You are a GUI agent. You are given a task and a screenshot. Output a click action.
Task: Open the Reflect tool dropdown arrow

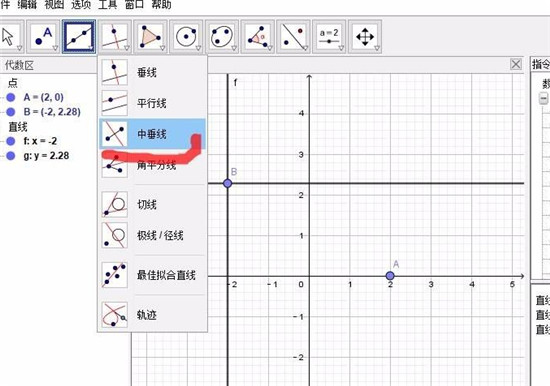click(306, 48)
